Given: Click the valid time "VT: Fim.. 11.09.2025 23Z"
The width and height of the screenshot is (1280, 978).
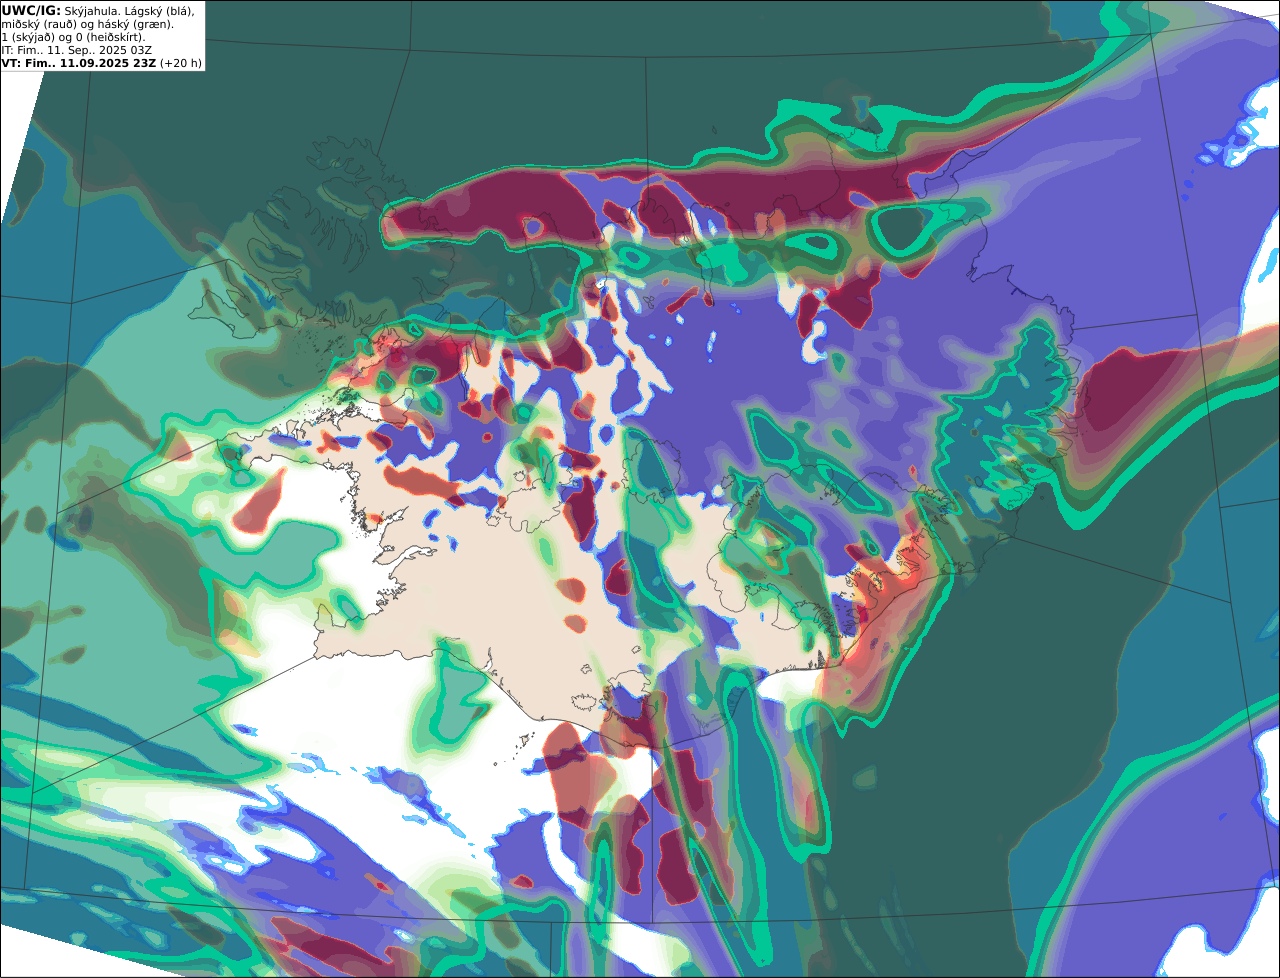Looking at the screenshot, I should 78,63.
